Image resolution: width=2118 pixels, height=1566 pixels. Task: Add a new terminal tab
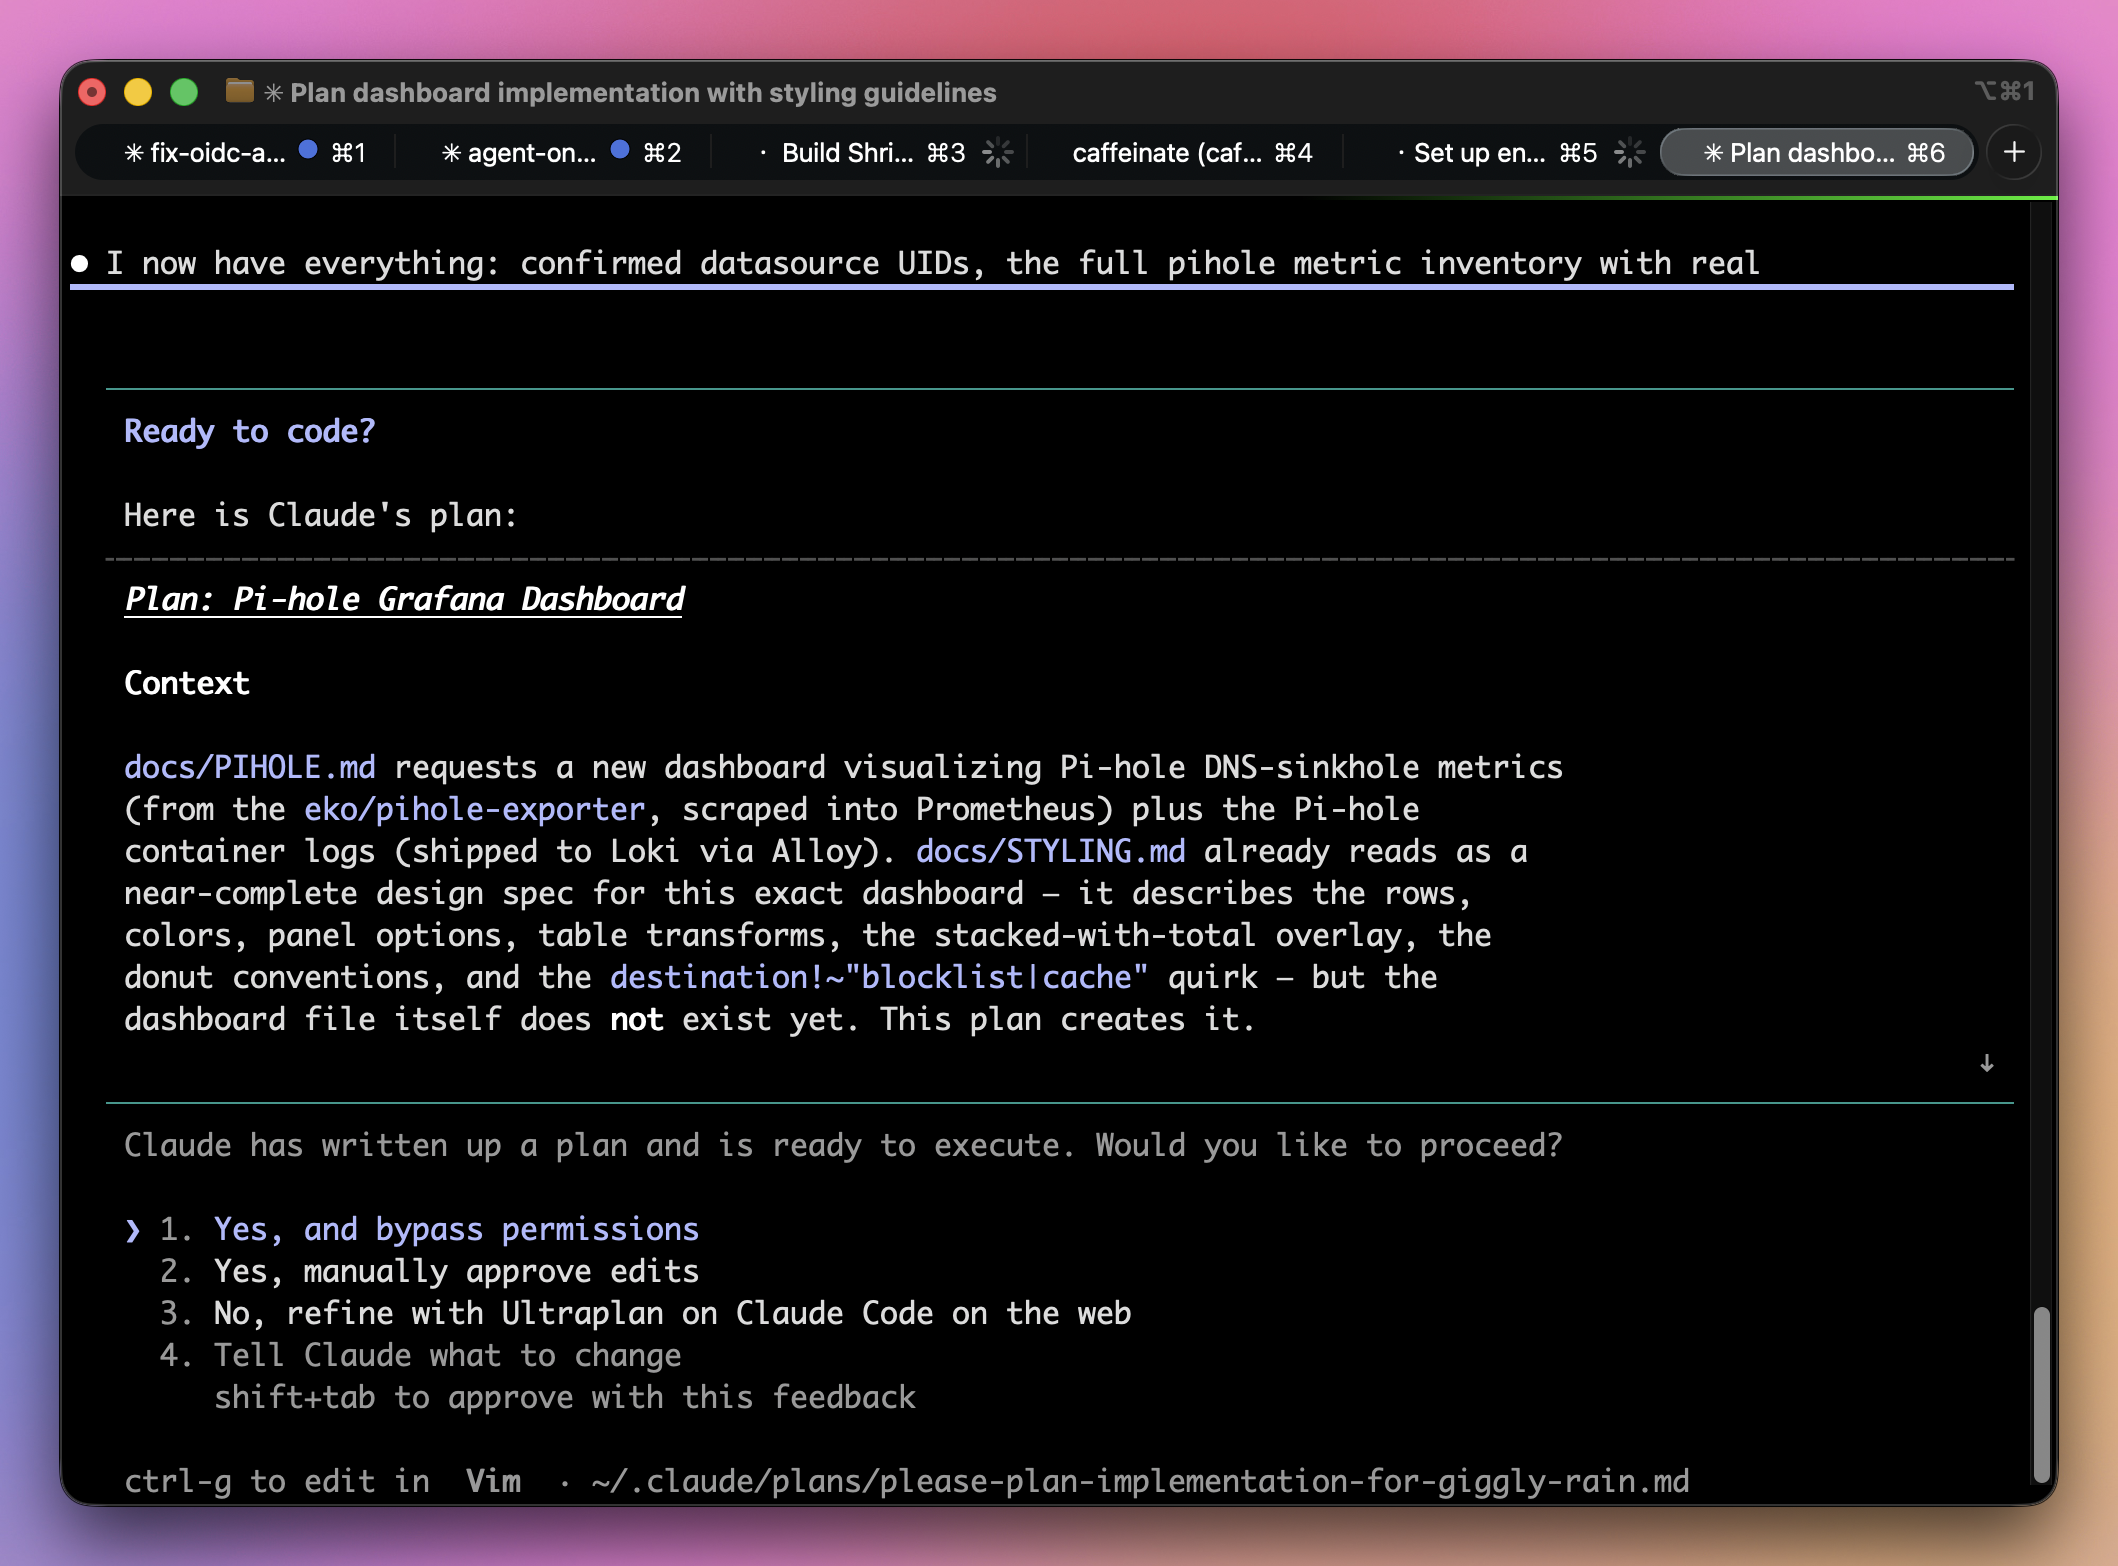pyautogui.click(x=2014, y=152)
